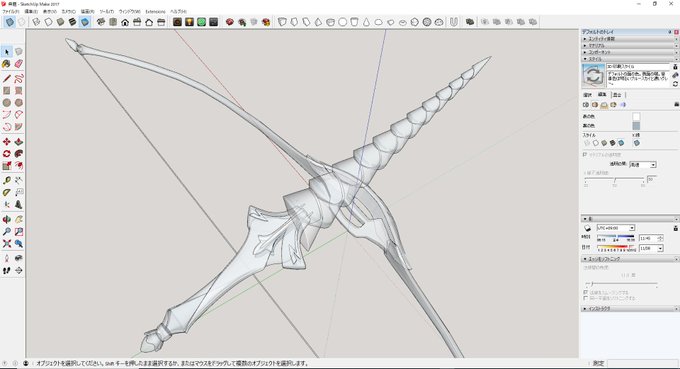Click the magnet extension icon
Screen dimensions: 680x369
[454, 22]
